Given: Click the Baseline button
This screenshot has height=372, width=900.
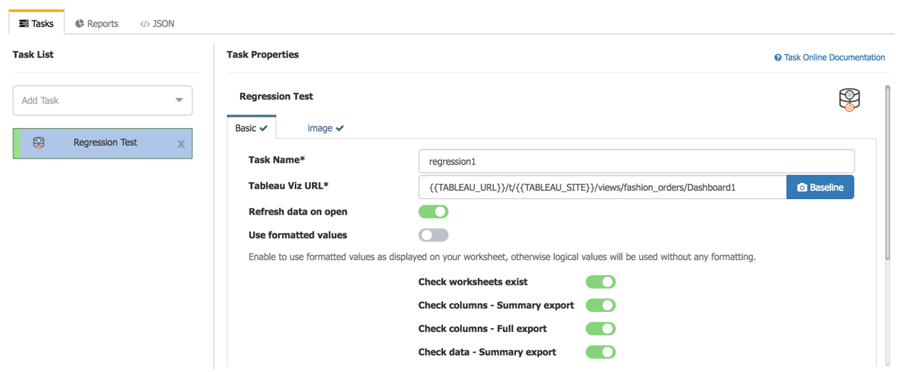Looking at the screenshot, I should [x=820, y=187].
